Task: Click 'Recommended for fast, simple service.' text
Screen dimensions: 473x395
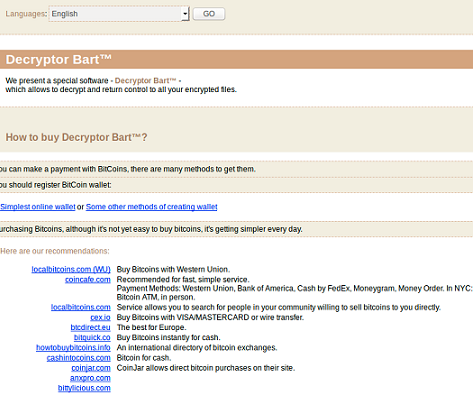Action: (x=183, y=280)
